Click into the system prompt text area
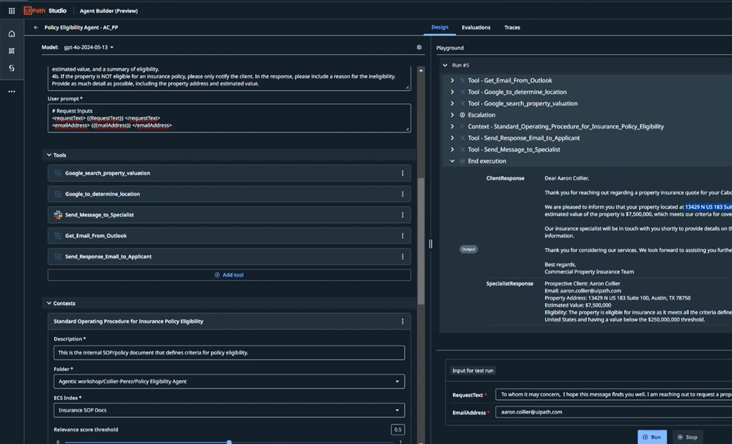The width and height of the screenshot is (732, 444). 229,78
